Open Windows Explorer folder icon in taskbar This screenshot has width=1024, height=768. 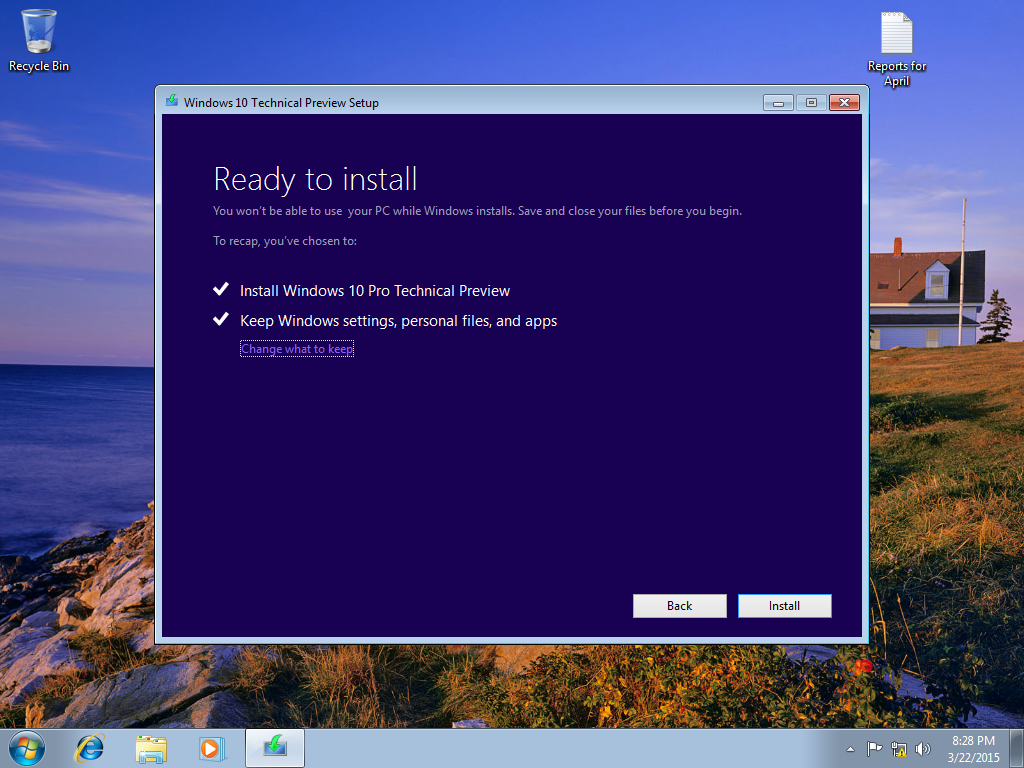pos(151,748)
